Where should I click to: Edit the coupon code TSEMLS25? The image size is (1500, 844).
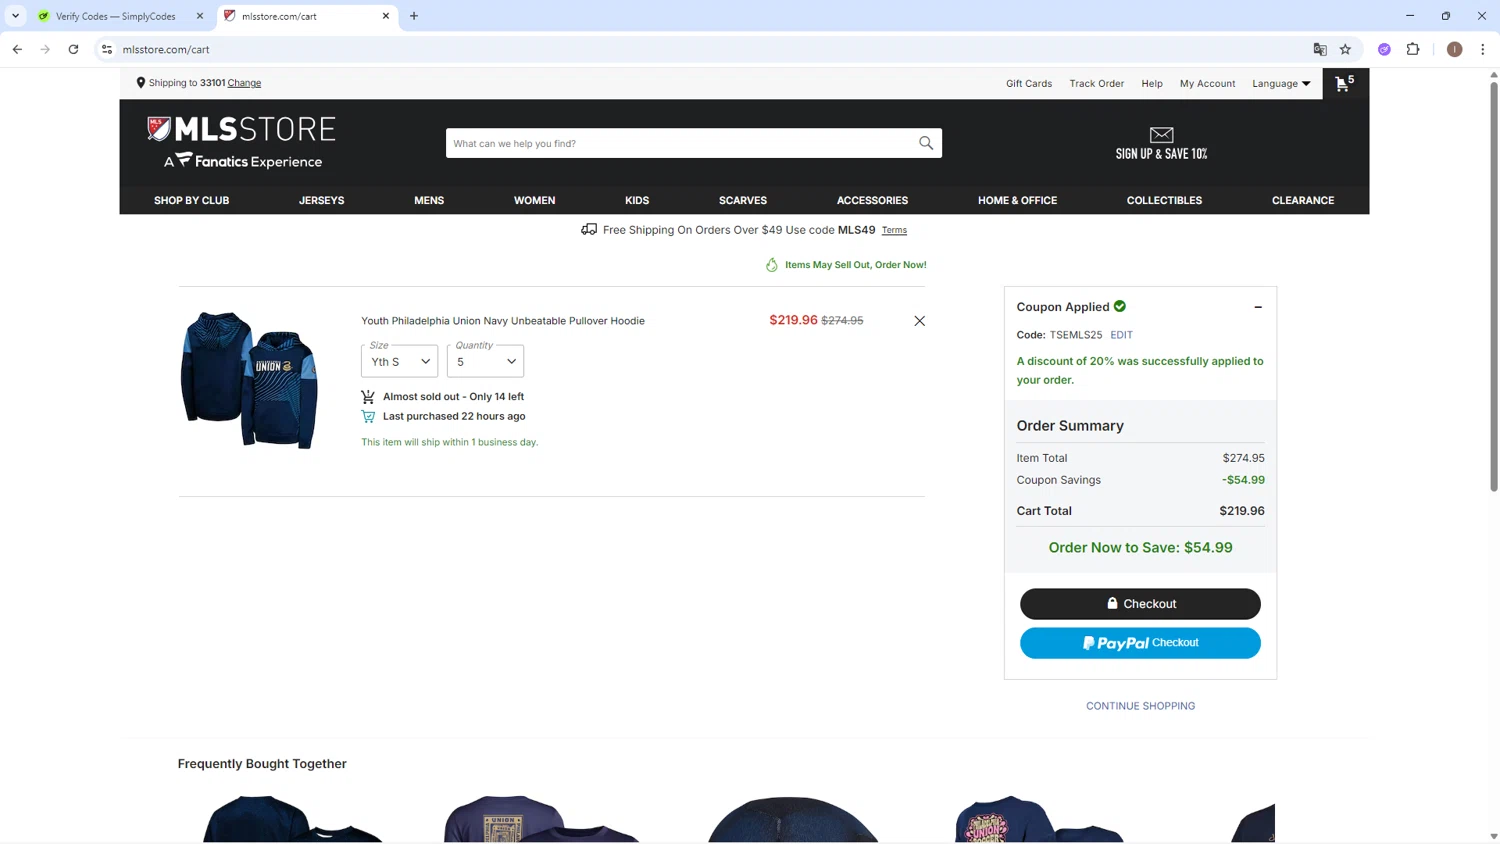pos(1121,335)
